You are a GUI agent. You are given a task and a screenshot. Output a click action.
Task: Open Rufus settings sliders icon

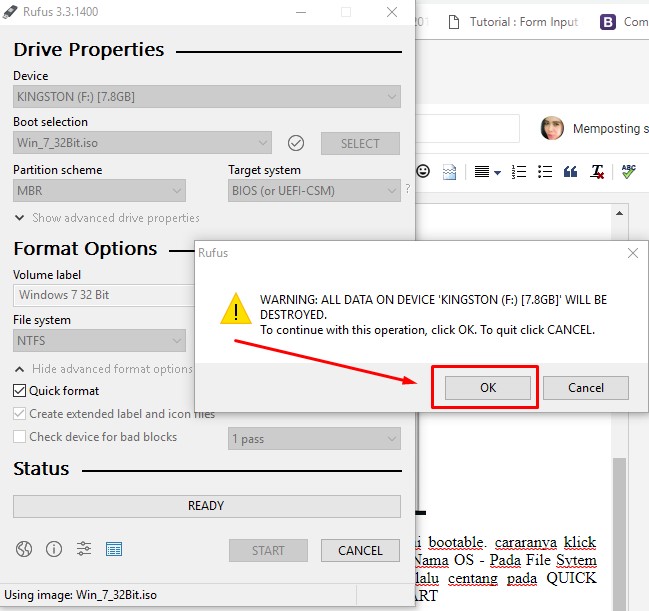pos(84,549)
